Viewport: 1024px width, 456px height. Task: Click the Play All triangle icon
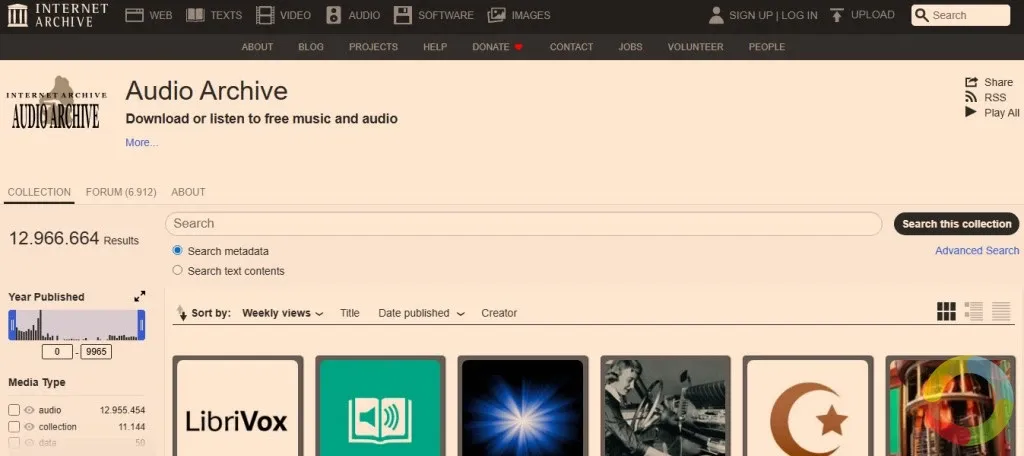971,112
